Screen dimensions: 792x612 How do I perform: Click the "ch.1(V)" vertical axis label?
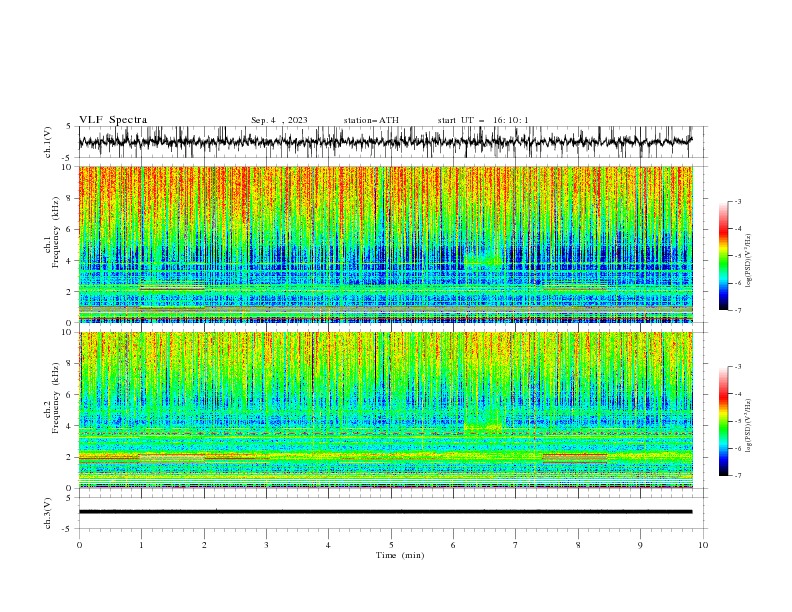48,142
